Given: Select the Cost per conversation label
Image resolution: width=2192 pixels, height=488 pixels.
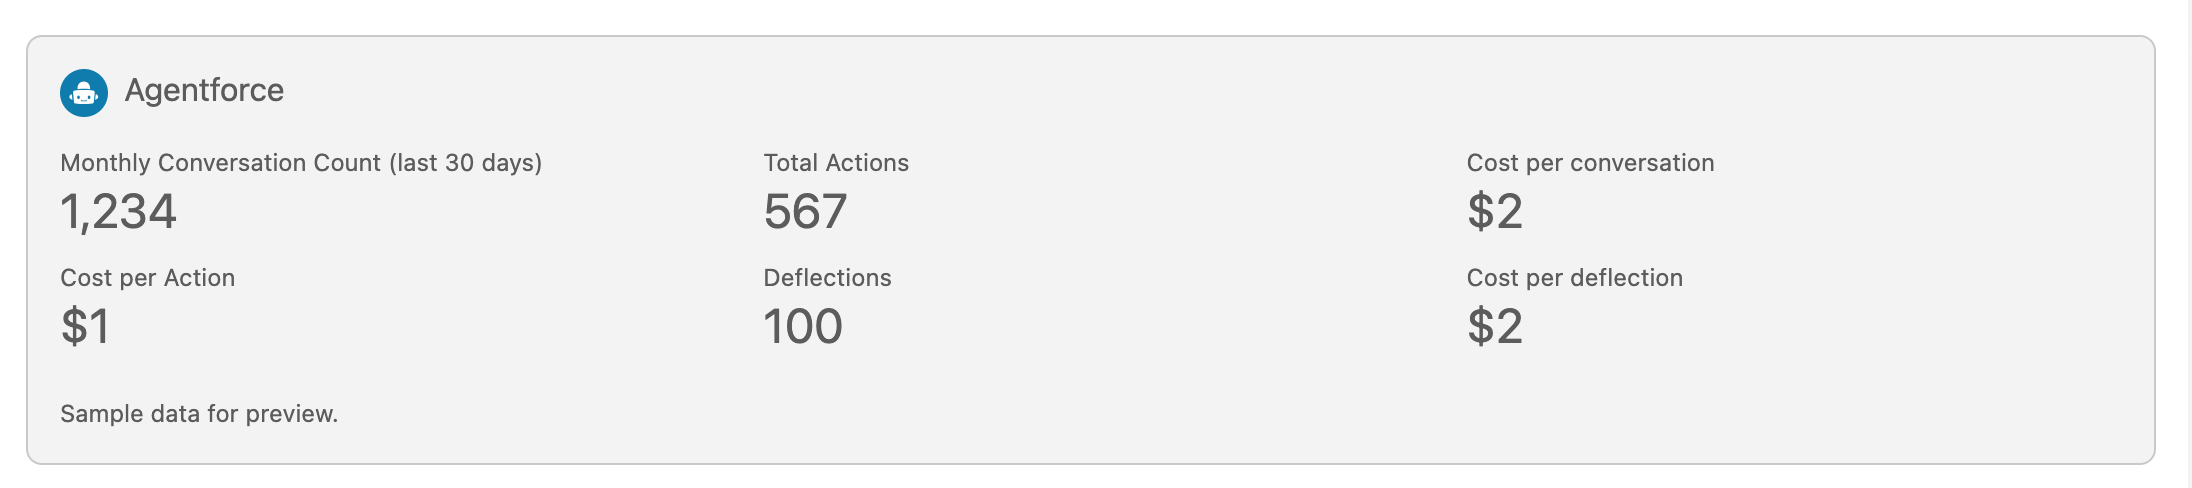Looking at the screenshot, I should click(x=1590, y=163).
